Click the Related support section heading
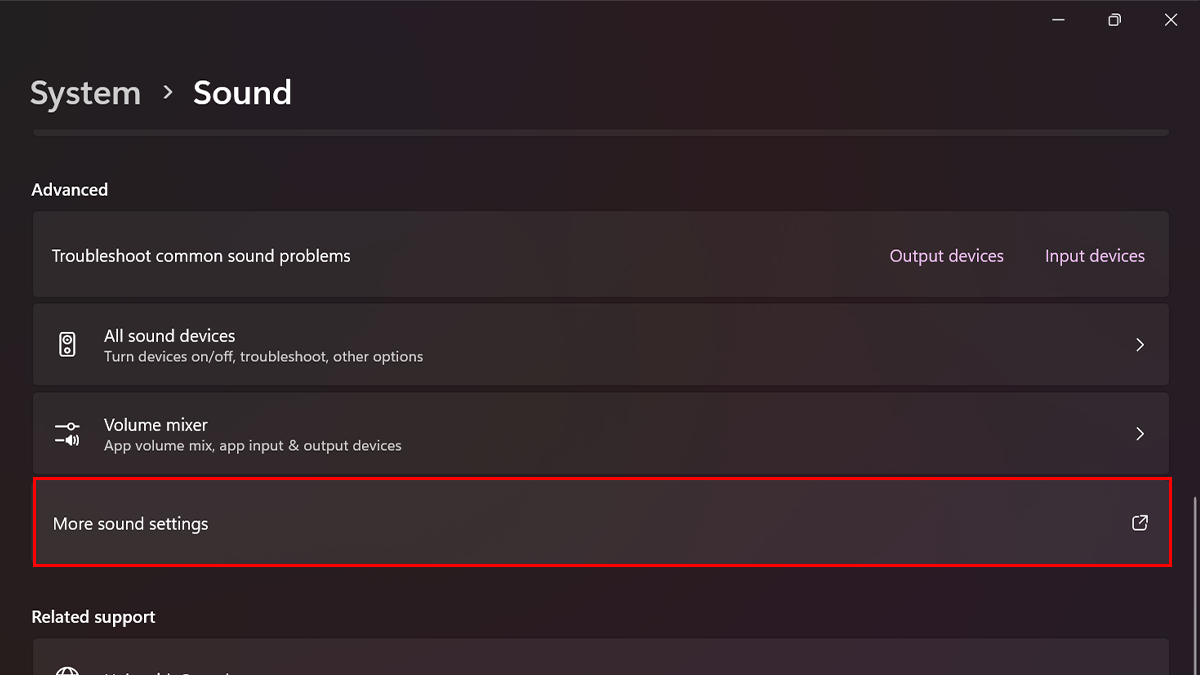The width and height of the screenshot is (1200, 675). coord(93,617)
